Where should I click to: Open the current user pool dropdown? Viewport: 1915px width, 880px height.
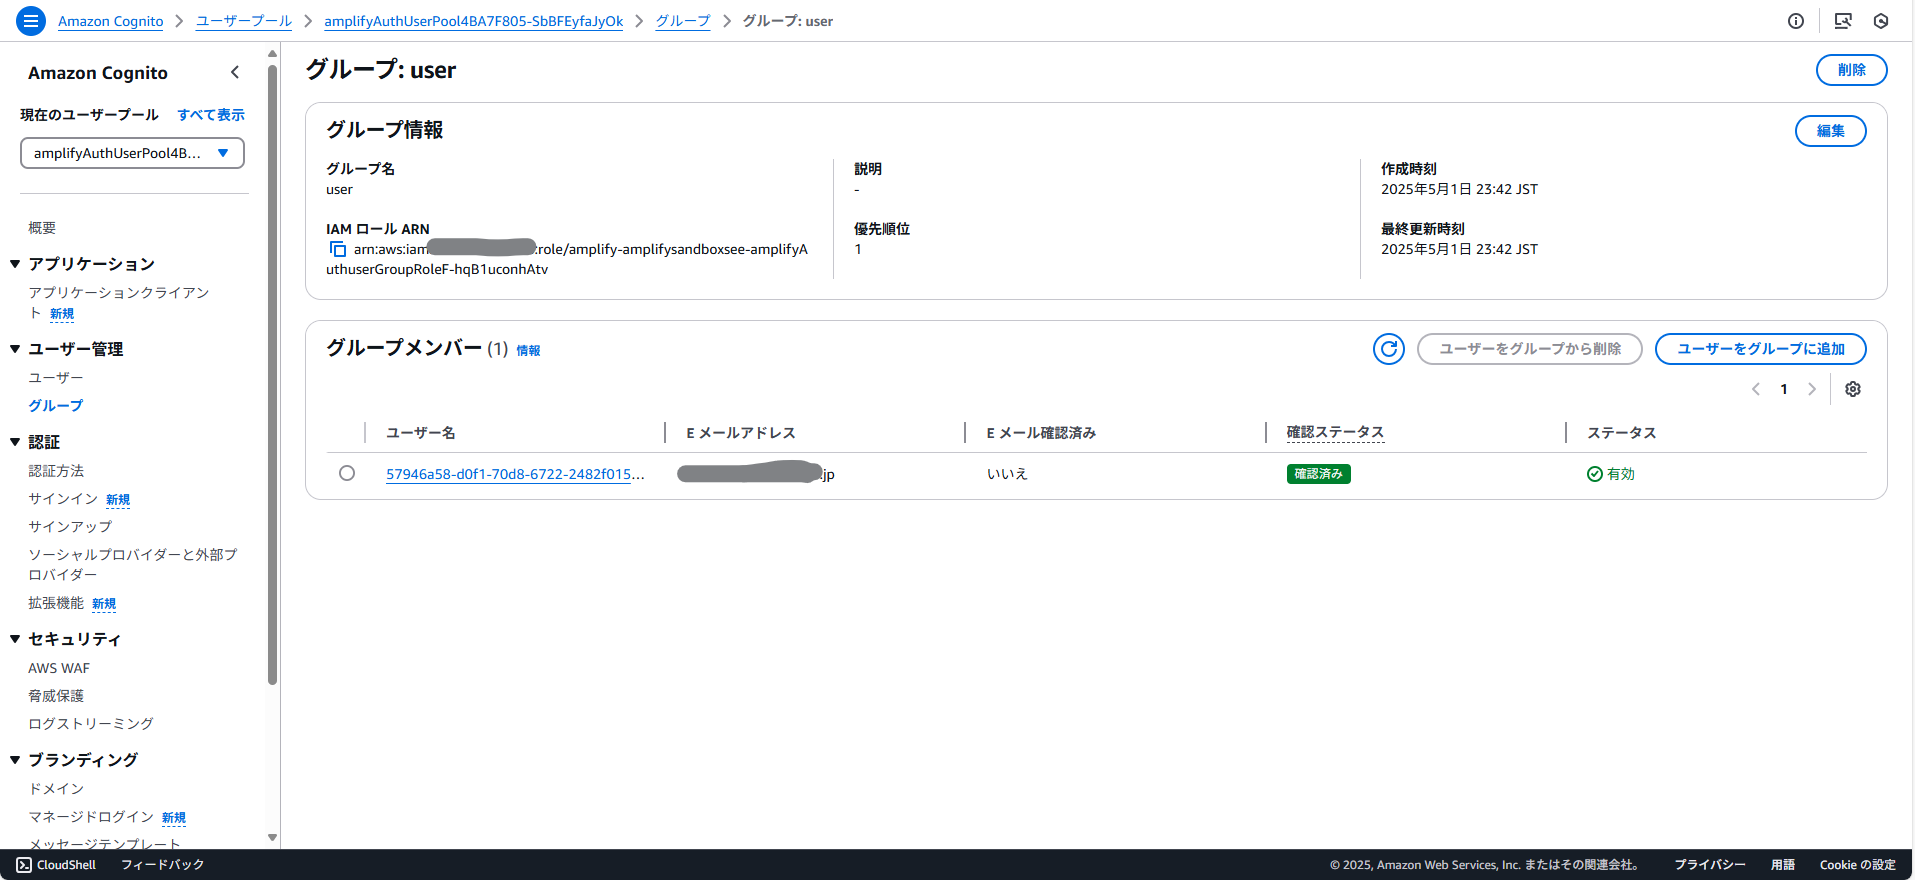(132, 153)
